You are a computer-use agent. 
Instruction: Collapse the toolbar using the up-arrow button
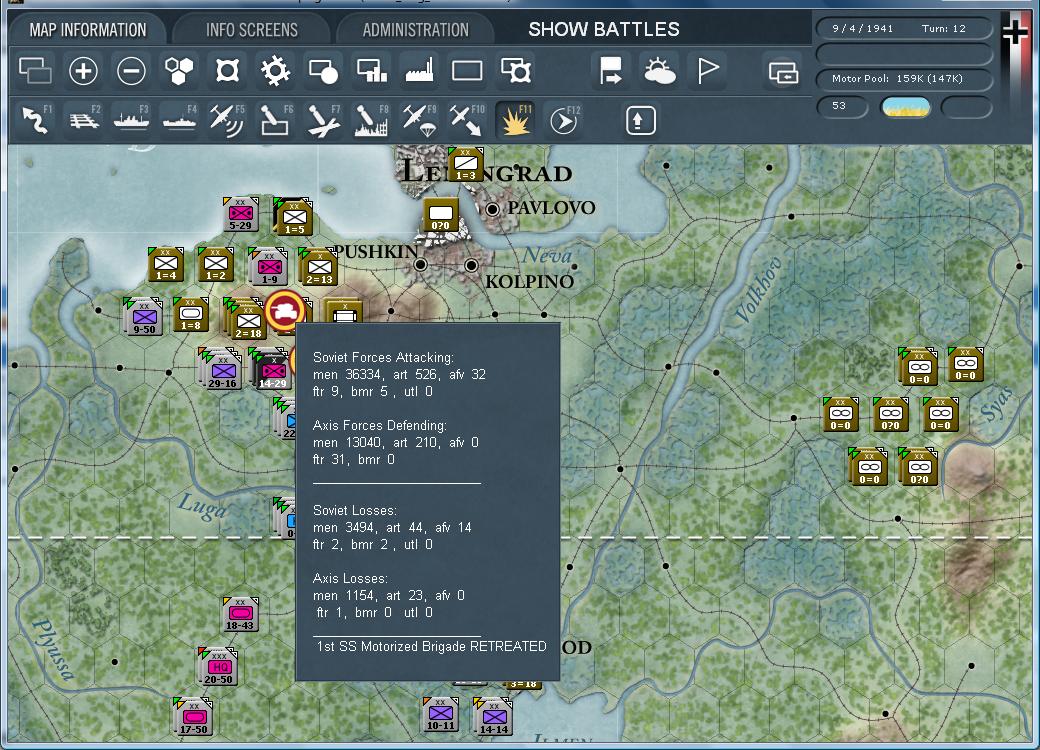639,120
